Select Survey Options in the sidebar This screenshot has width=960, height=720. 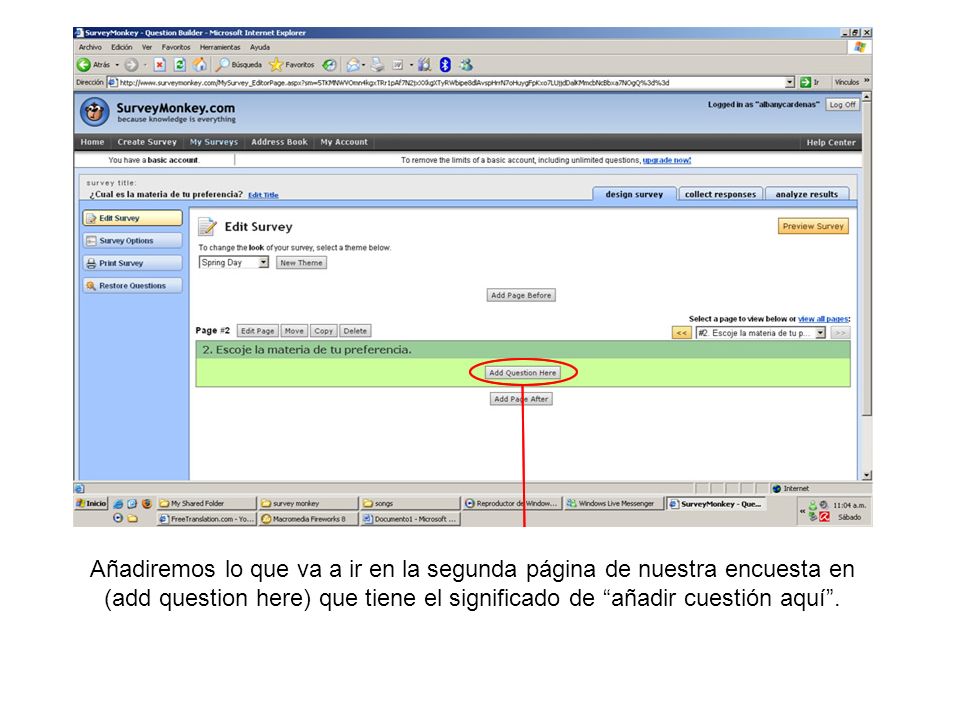point(132,241)
